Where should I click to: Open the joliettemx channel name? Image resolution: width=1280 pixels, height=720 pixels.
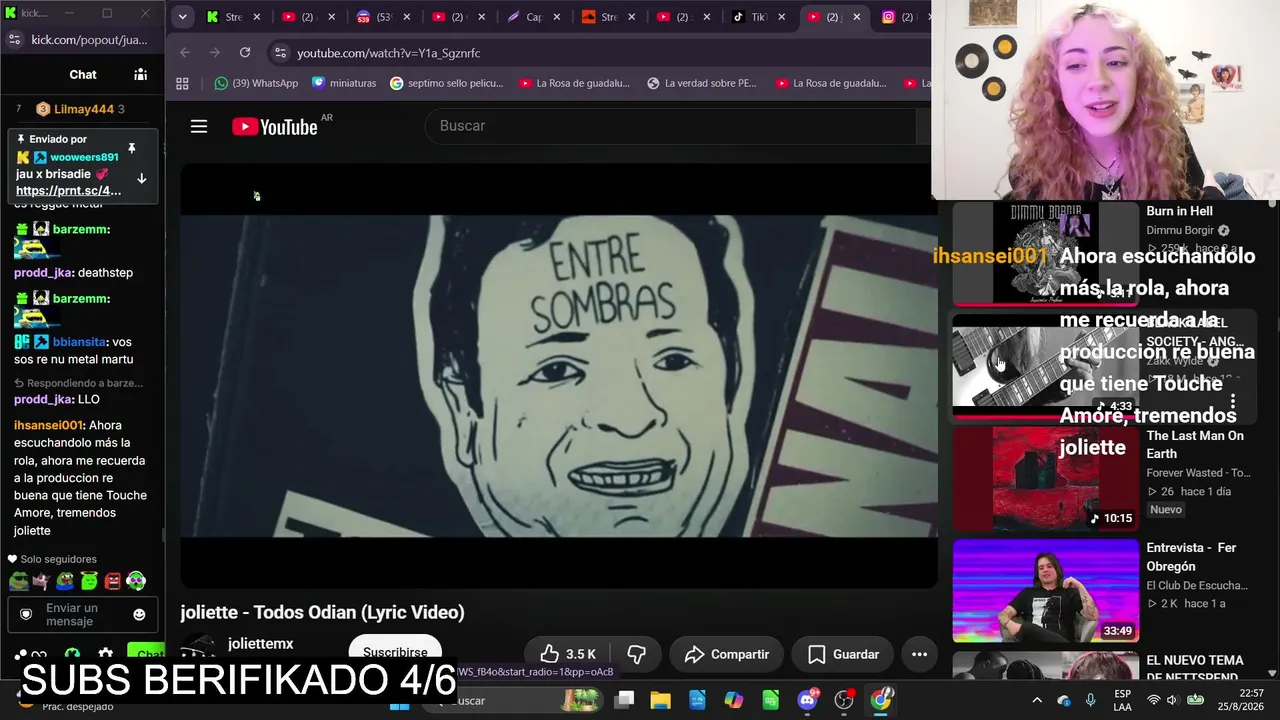click(x=260, y=644)
